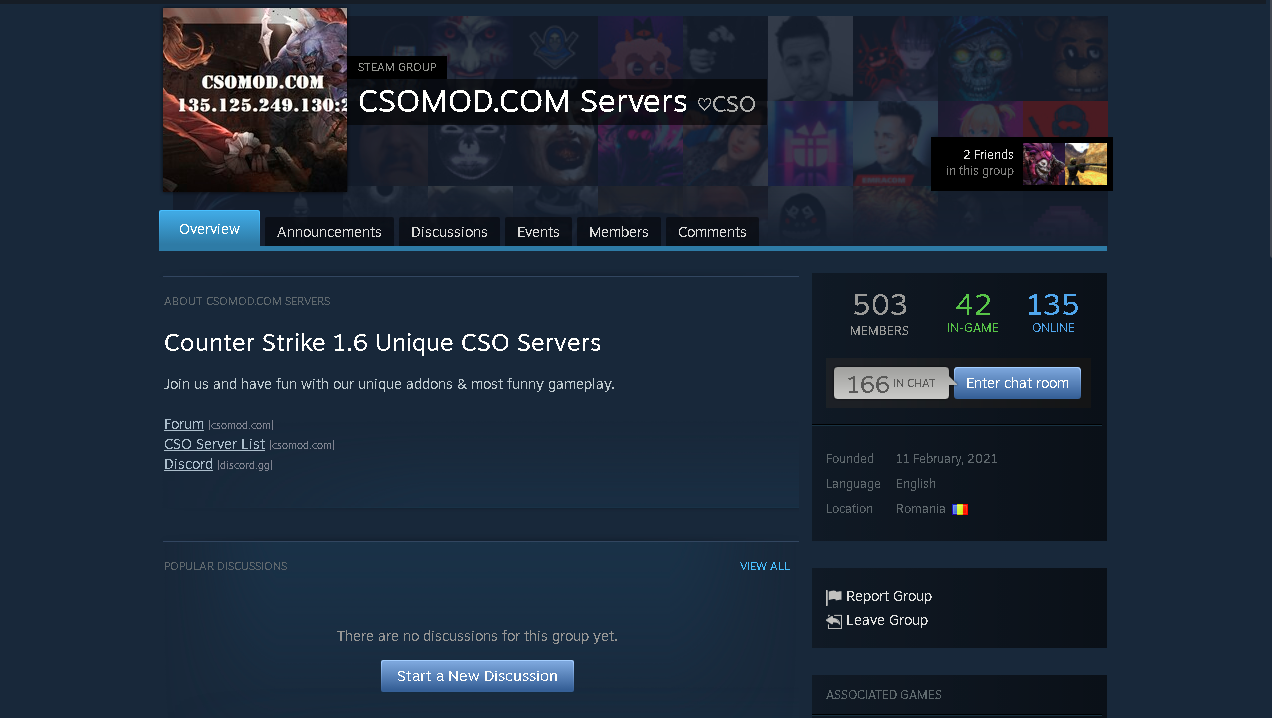Click the ASSOCIATED GAMES heading

click(884, 695)
